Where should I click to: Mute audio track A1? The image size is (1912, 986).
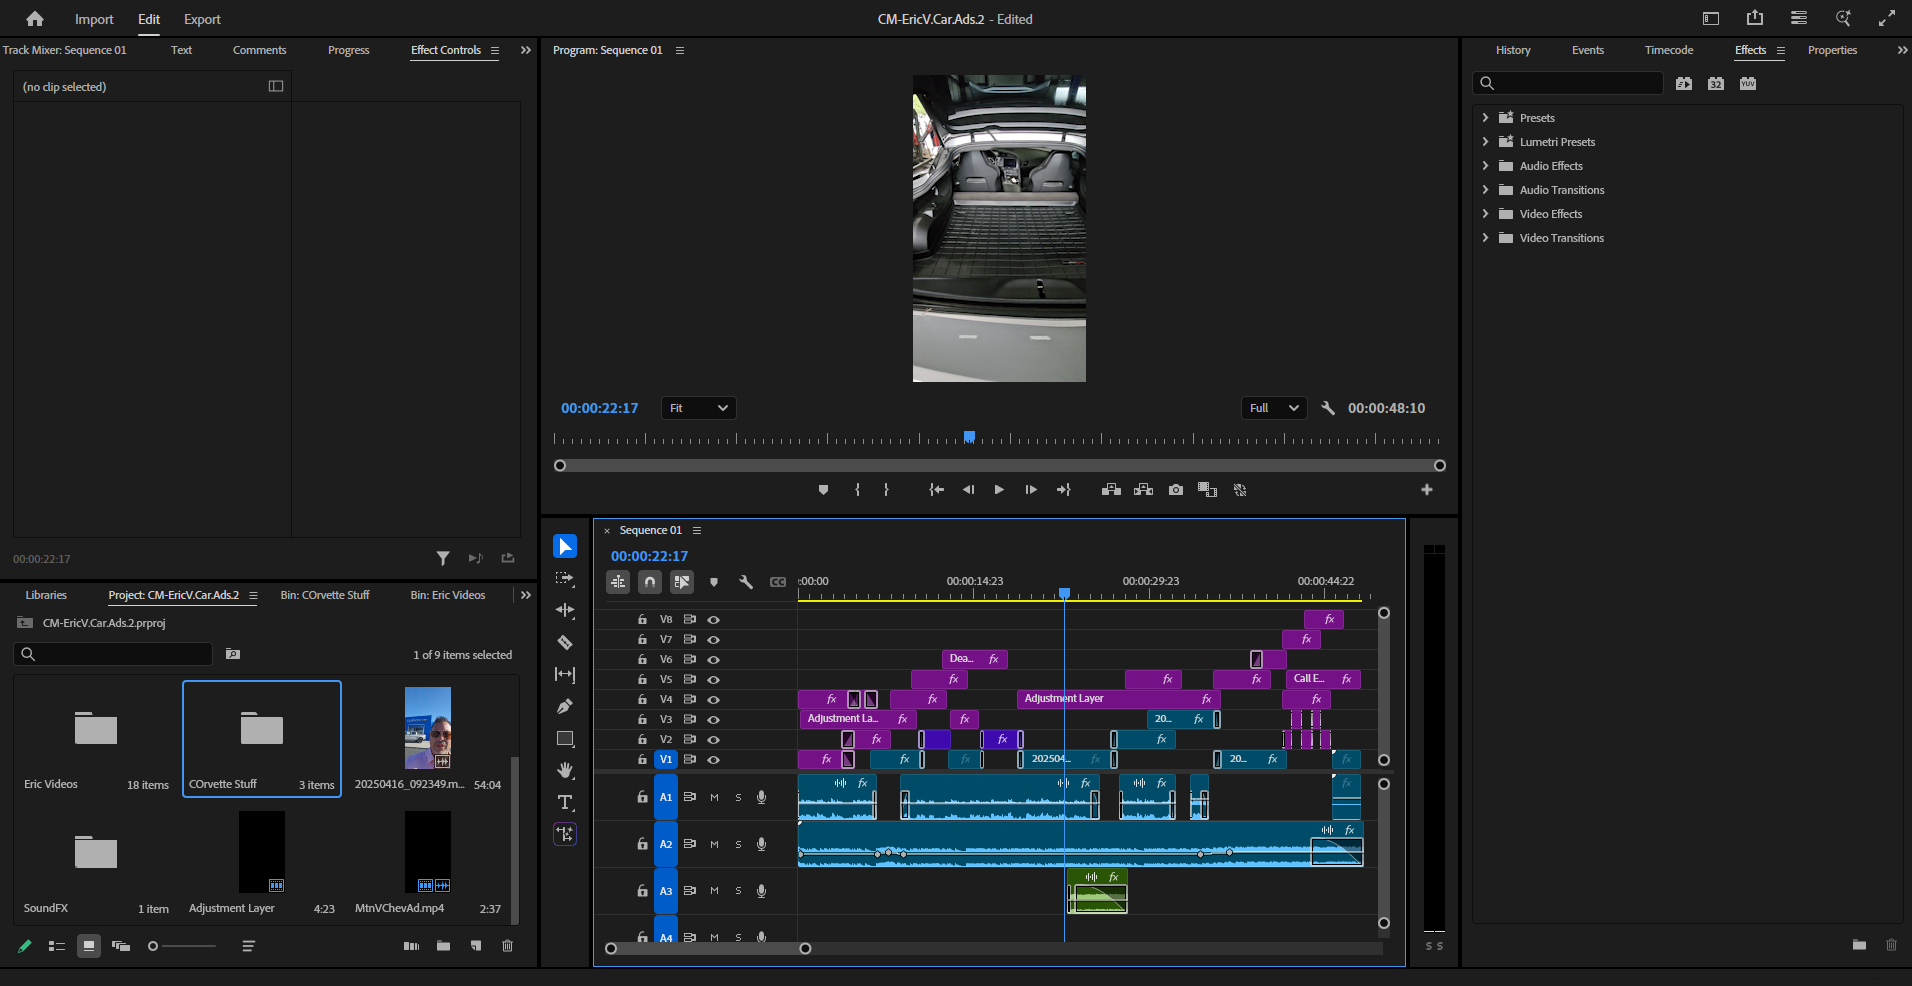714,798
